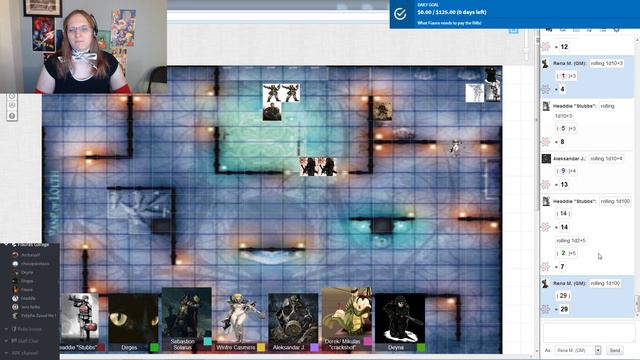Image resolution: width=640 pixels, height=360 pixels.
Task: Select the white humanoid token on the map
Action: click(456, 148)
